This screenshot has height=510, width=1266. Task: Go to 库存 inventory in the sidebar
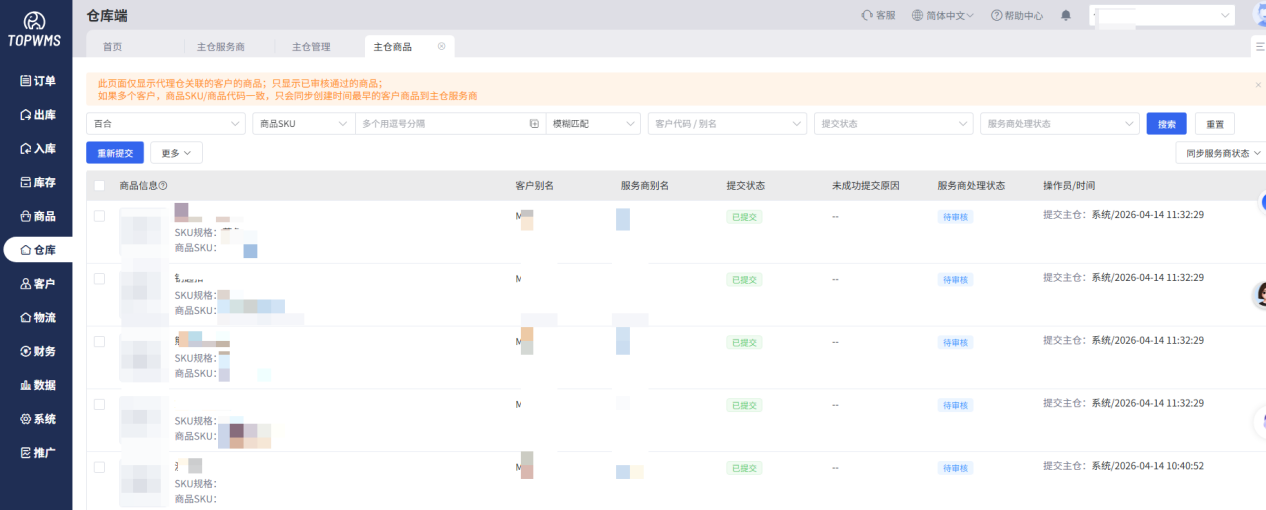coord(37,182)
